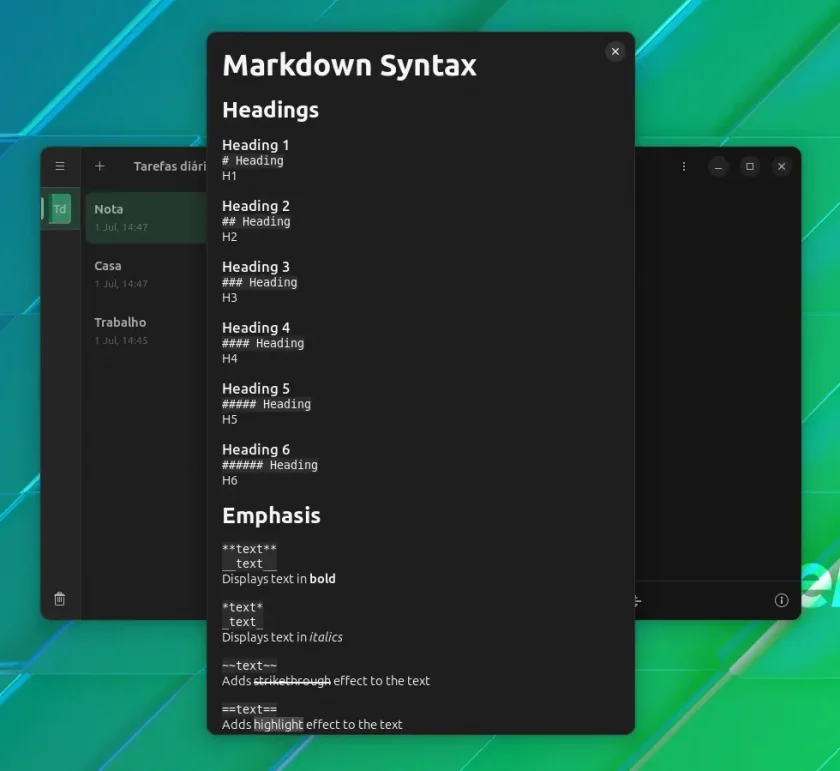Click the '*text*' italics syntax sample
Image resolution: width=840 pixels, height=771 pixels.
(242, 607)
